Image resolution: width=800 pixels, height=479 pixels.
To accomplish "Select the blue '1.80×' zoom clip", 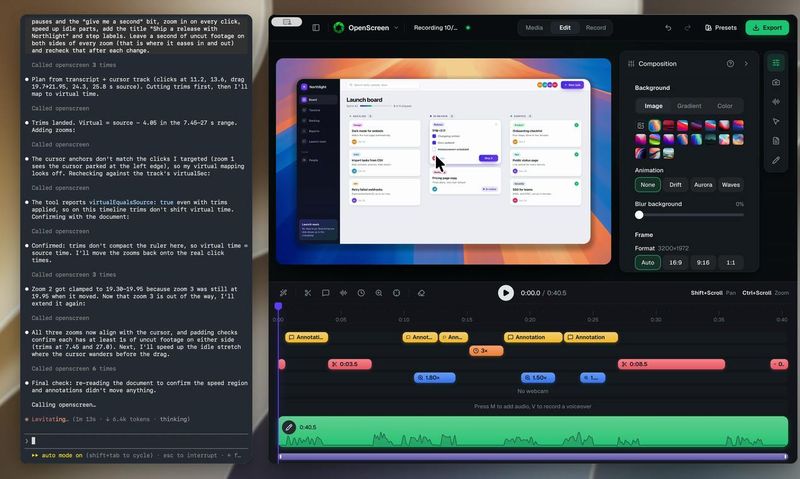I will point(434,377).
